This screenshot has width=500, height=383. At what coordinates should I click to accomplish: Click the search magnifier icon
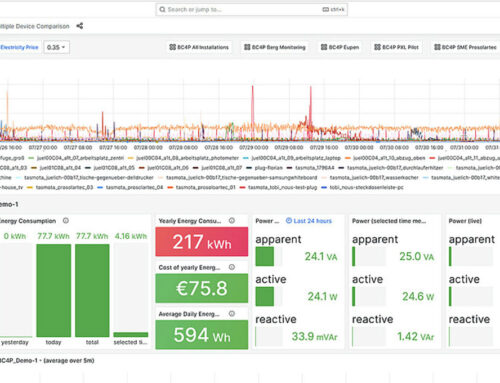(x=162, y=9)
